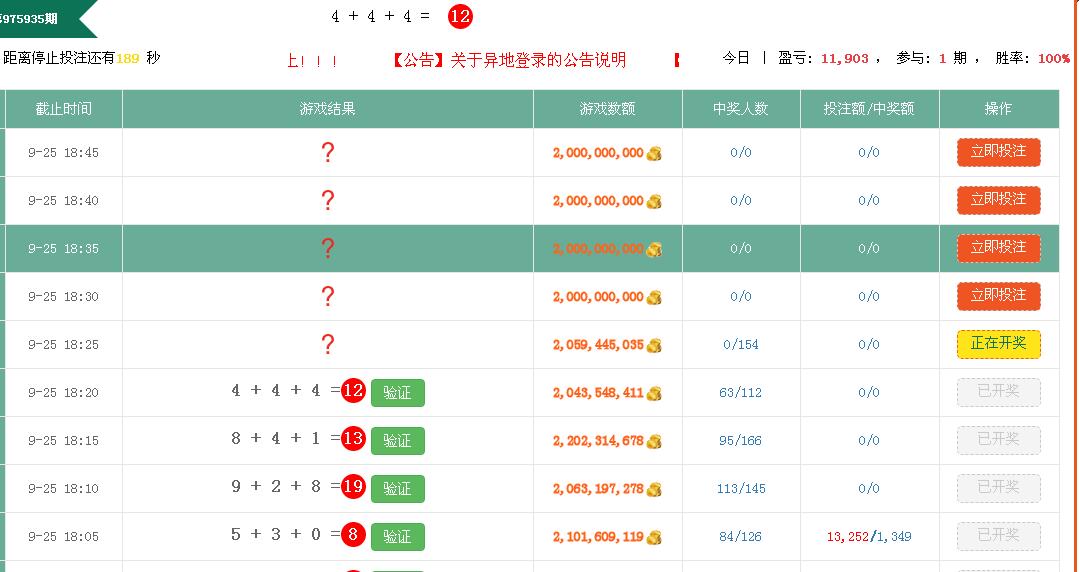Image resolution: width=1080 pixels, height=572 pixels.
Task: Click 立即投注 button for 18:45 round
Action: 998,152
